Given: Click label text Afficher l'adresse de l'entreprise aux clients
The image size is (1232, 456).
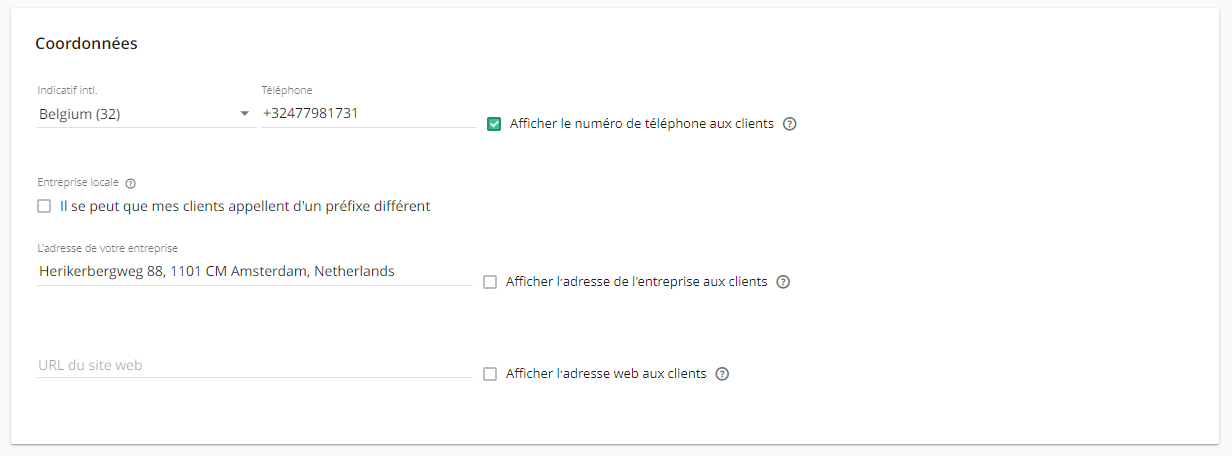Looking at the screenshot, I should point(637,282).
